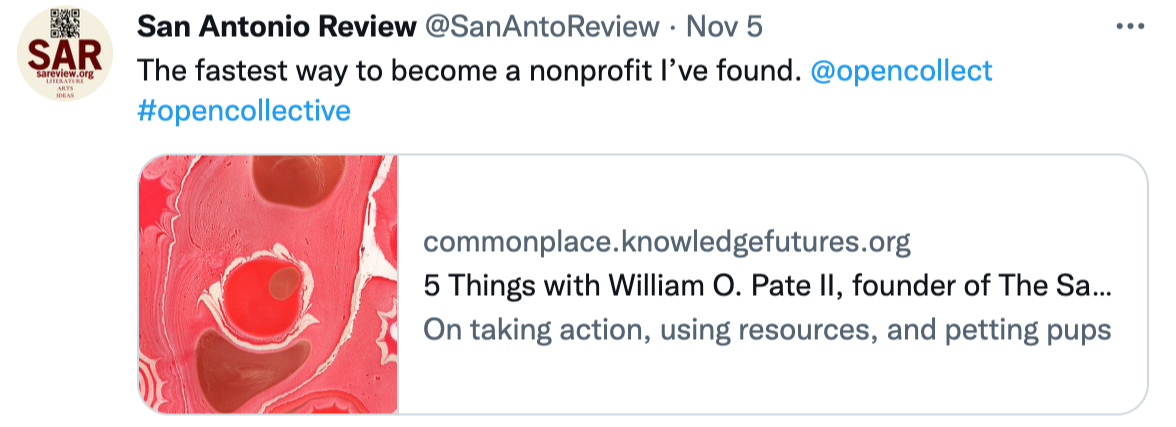Open the red marbled card thumbnail
Screen dimensions: 1176x427
268,284
